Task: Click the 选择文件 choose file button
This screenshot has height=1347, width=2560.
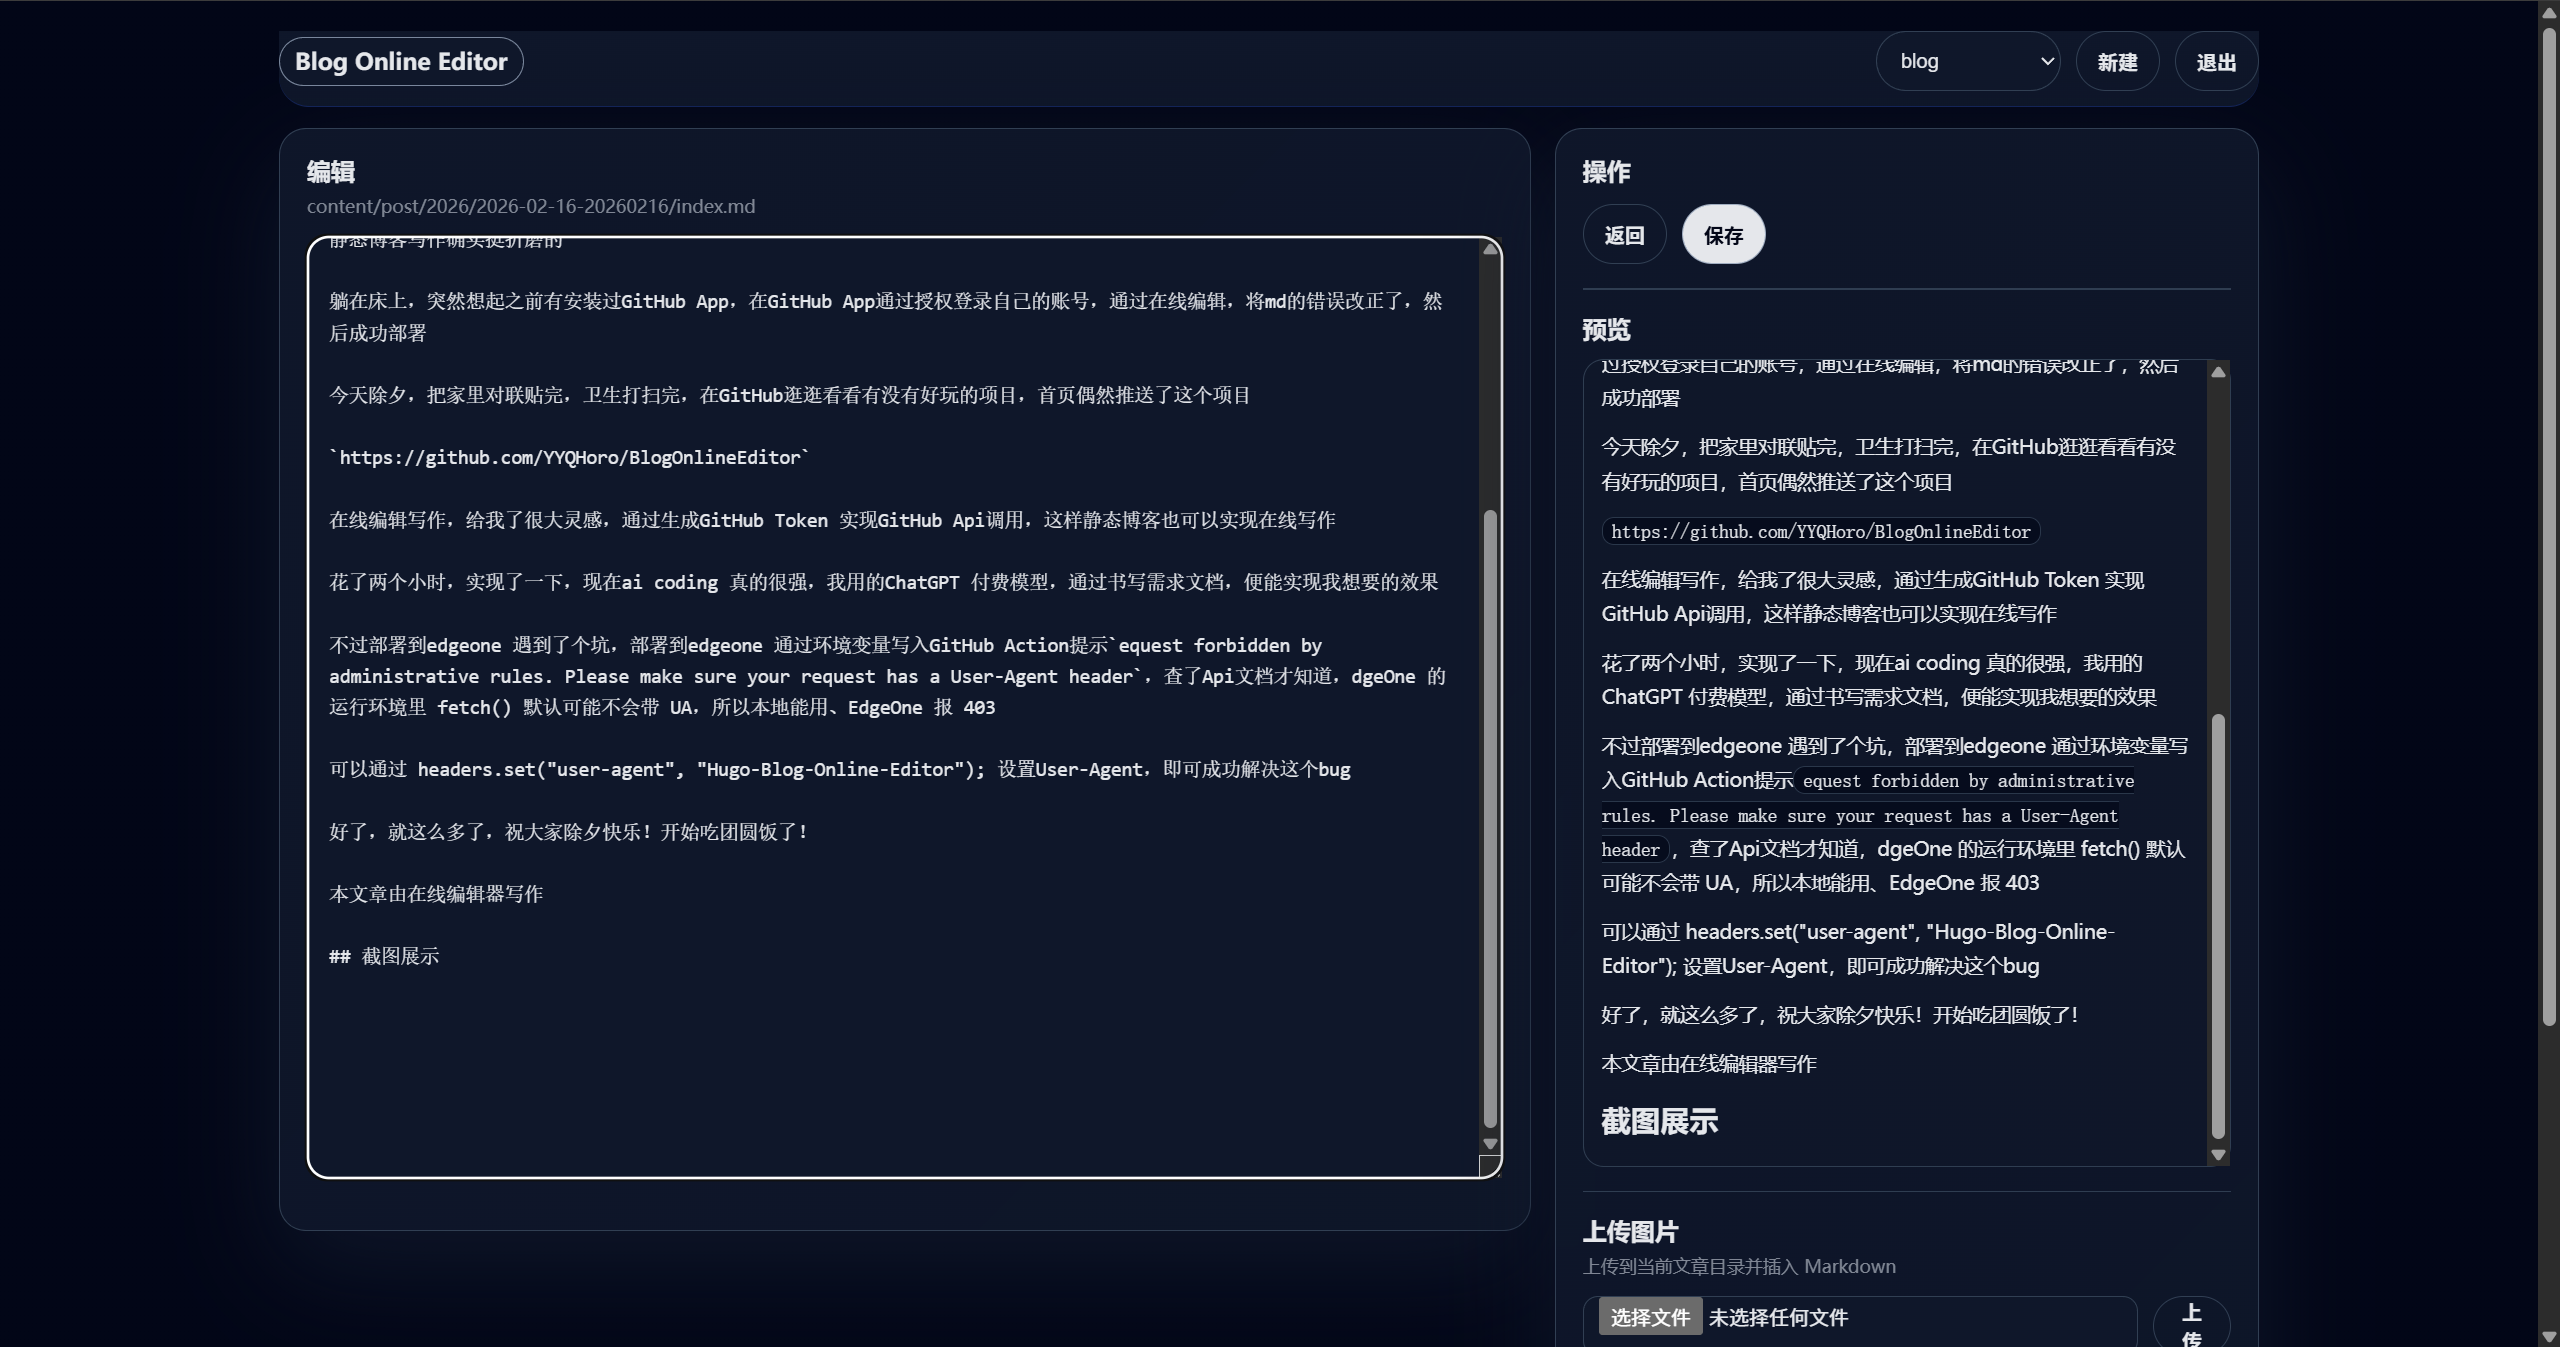Action: tap(1649, 1317)
